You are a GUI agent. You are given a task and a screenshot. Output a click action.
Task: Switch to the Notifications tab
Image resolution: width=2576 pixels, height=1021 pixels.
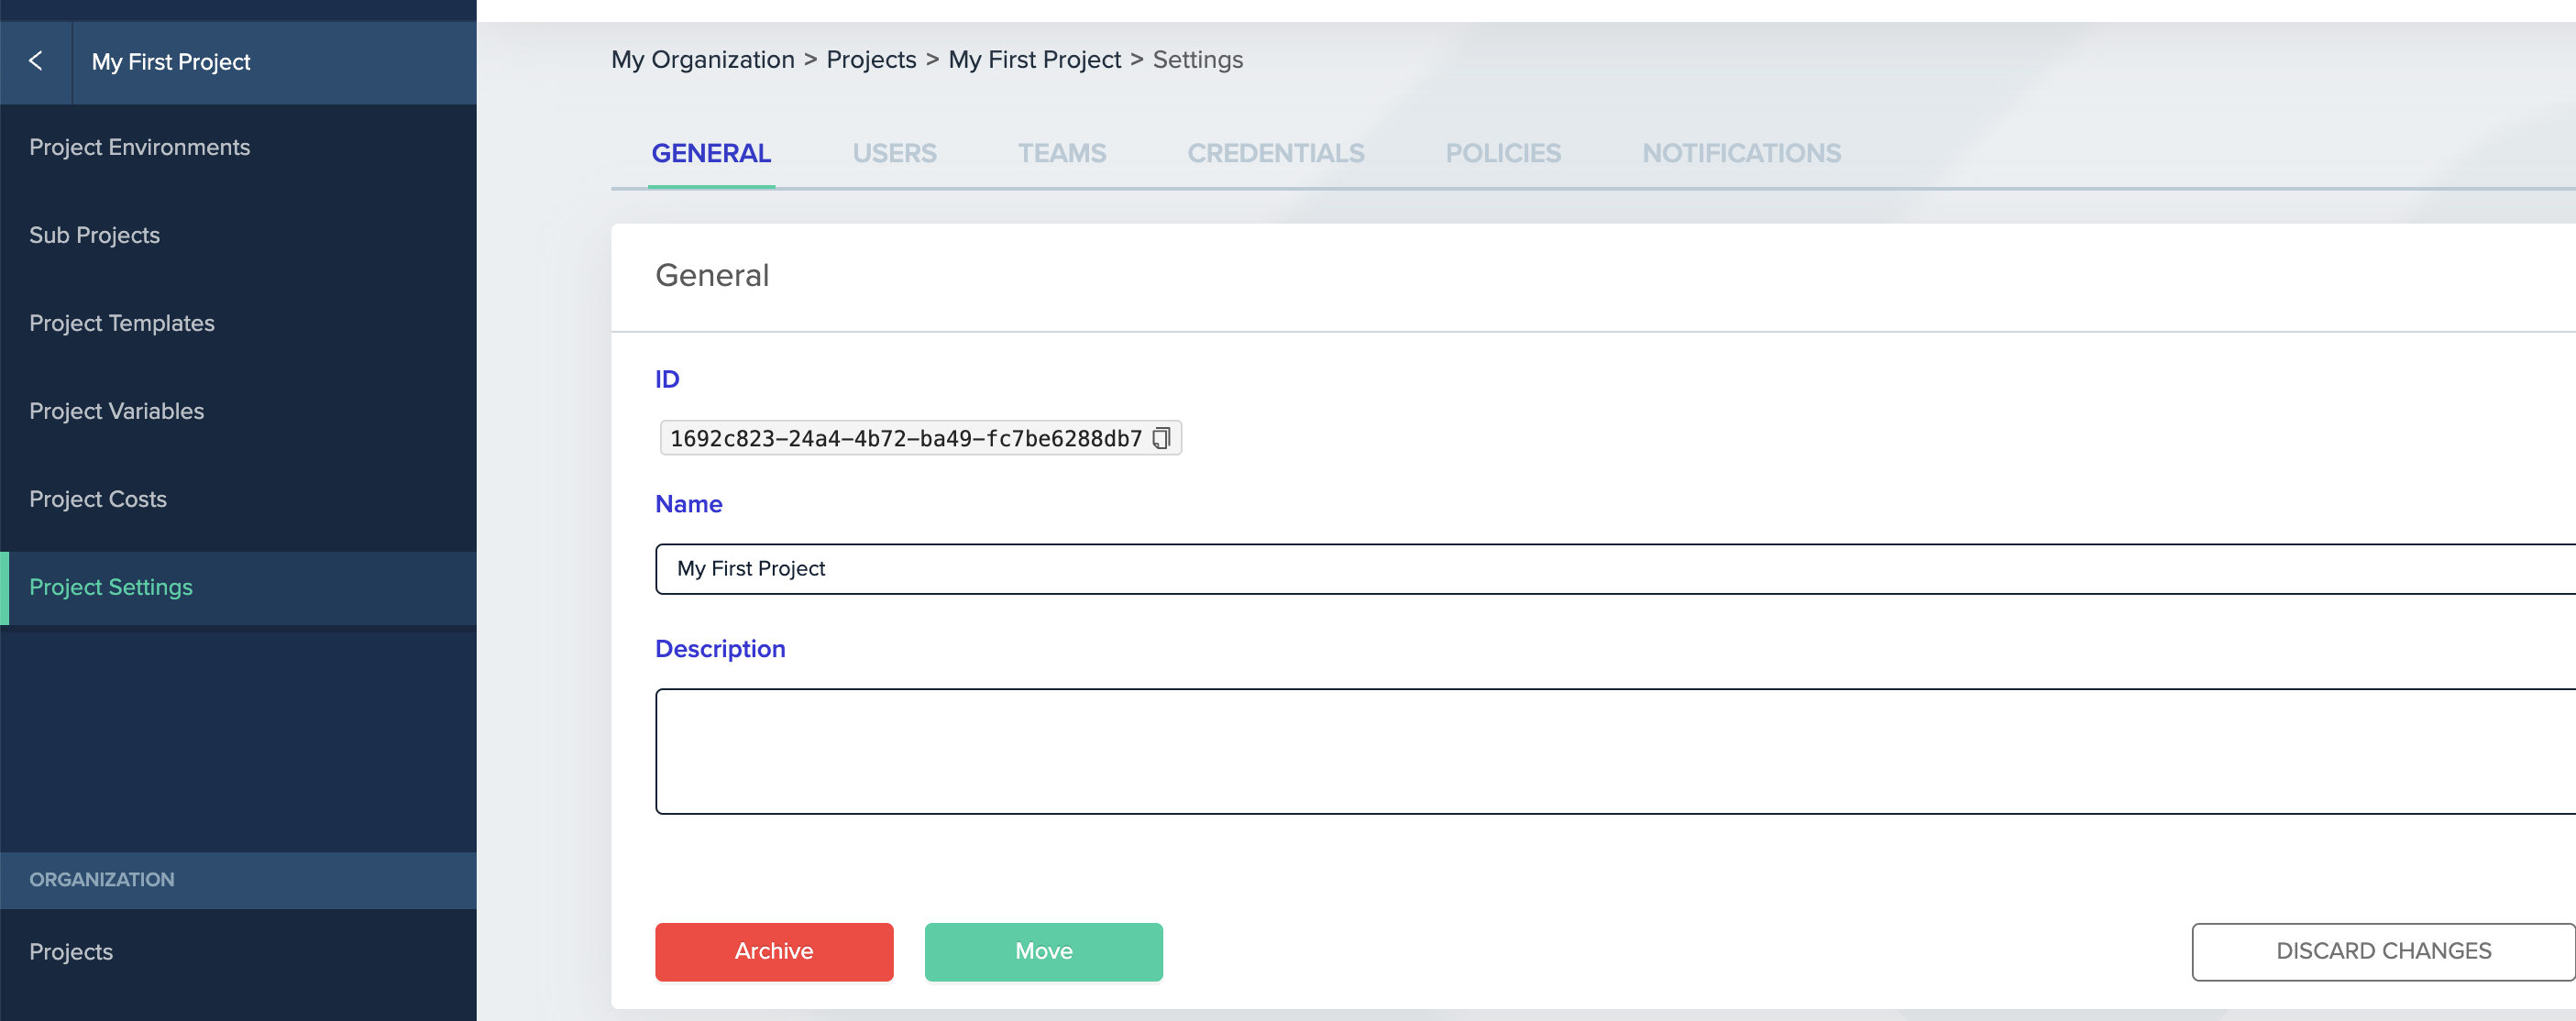click(x=1740, y=153)
